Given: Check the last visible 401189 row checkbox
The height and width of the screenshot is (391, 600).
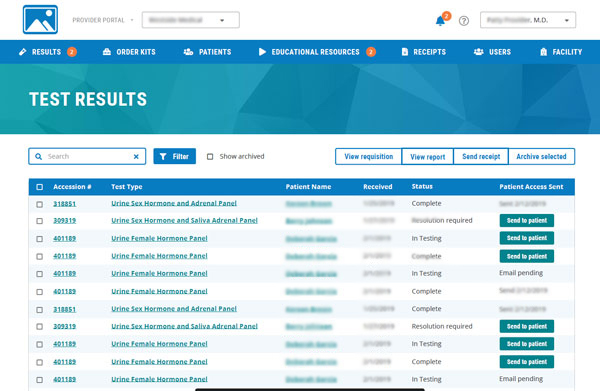Looking at the screenshot, I should click(x=39, y=380).
